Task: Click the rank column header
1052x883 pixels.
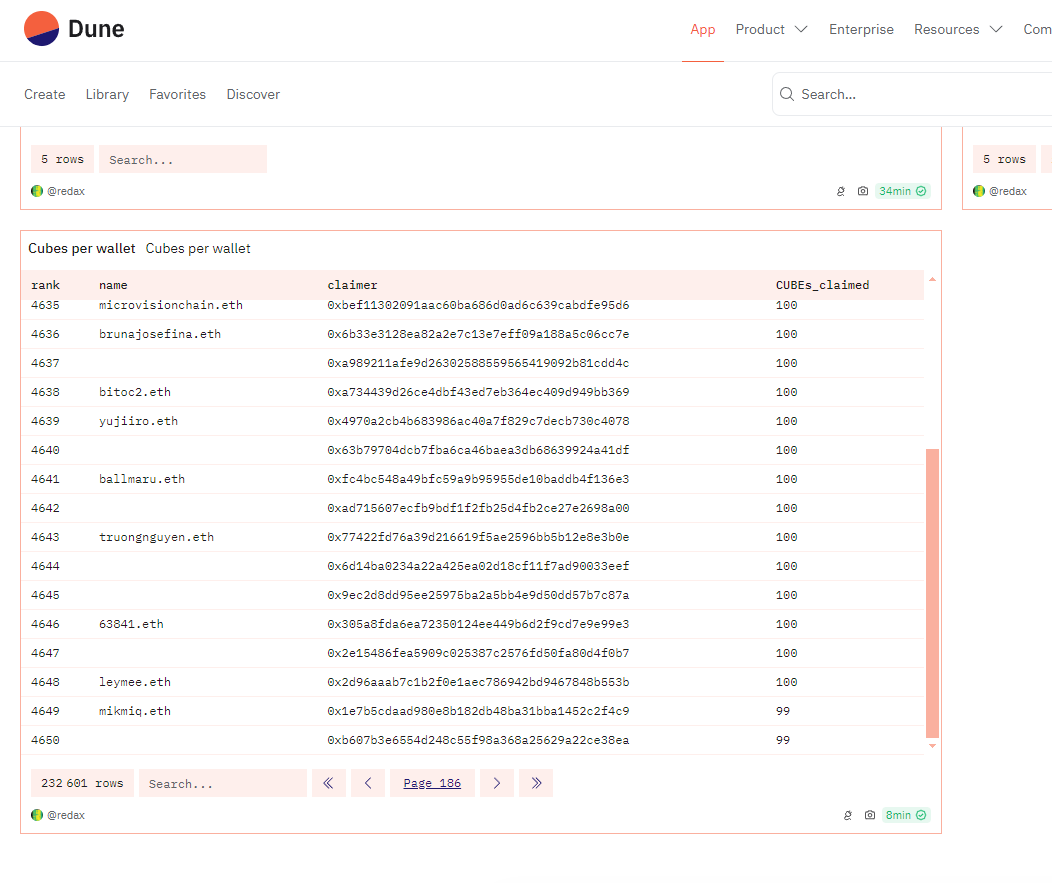Action: click(x=45, y=285)
